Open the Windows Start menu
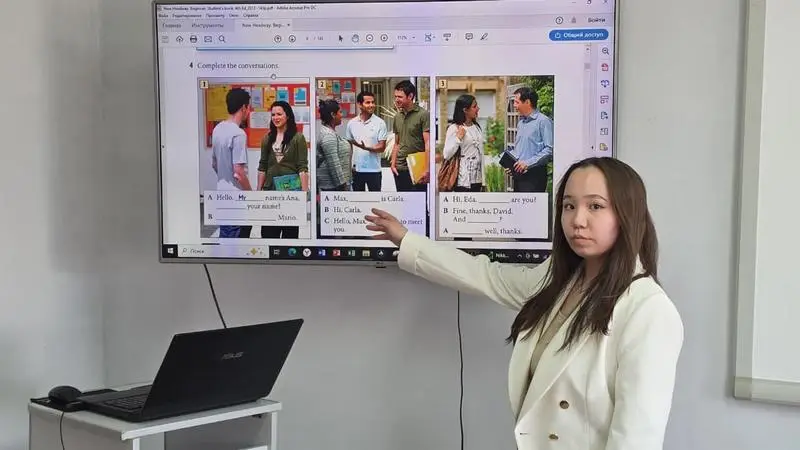This screenshot has height=450, width=800. (x=170, y=251)
